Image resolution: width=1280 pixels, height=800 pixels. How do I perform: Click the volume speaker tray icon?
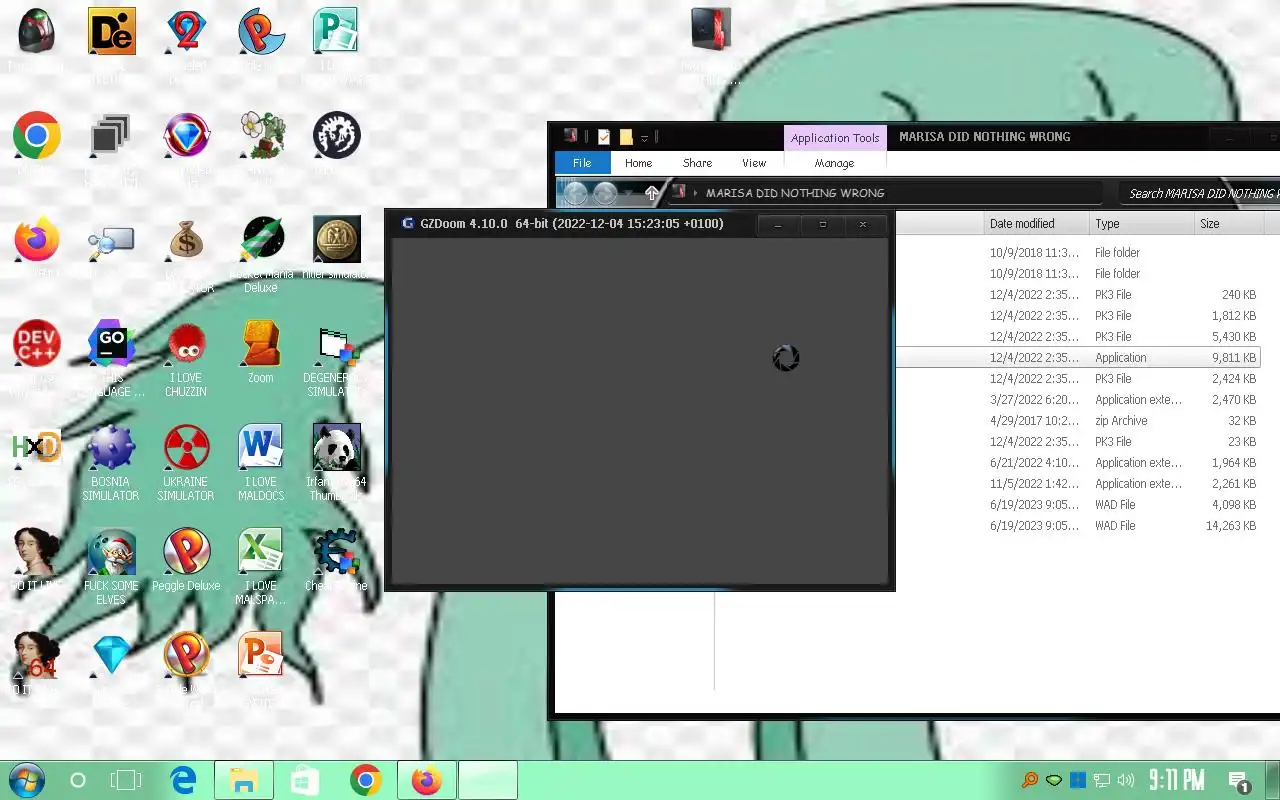click(1126, 780)
